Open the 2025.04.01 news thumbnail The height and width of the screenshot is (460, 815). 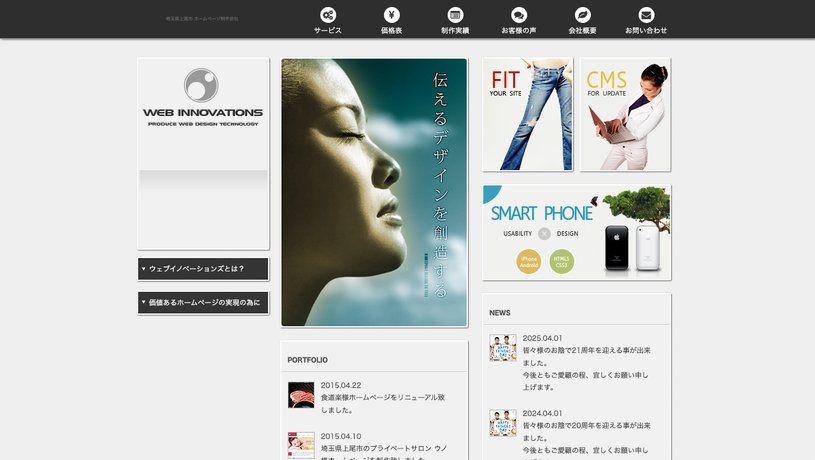pos(503,348)
